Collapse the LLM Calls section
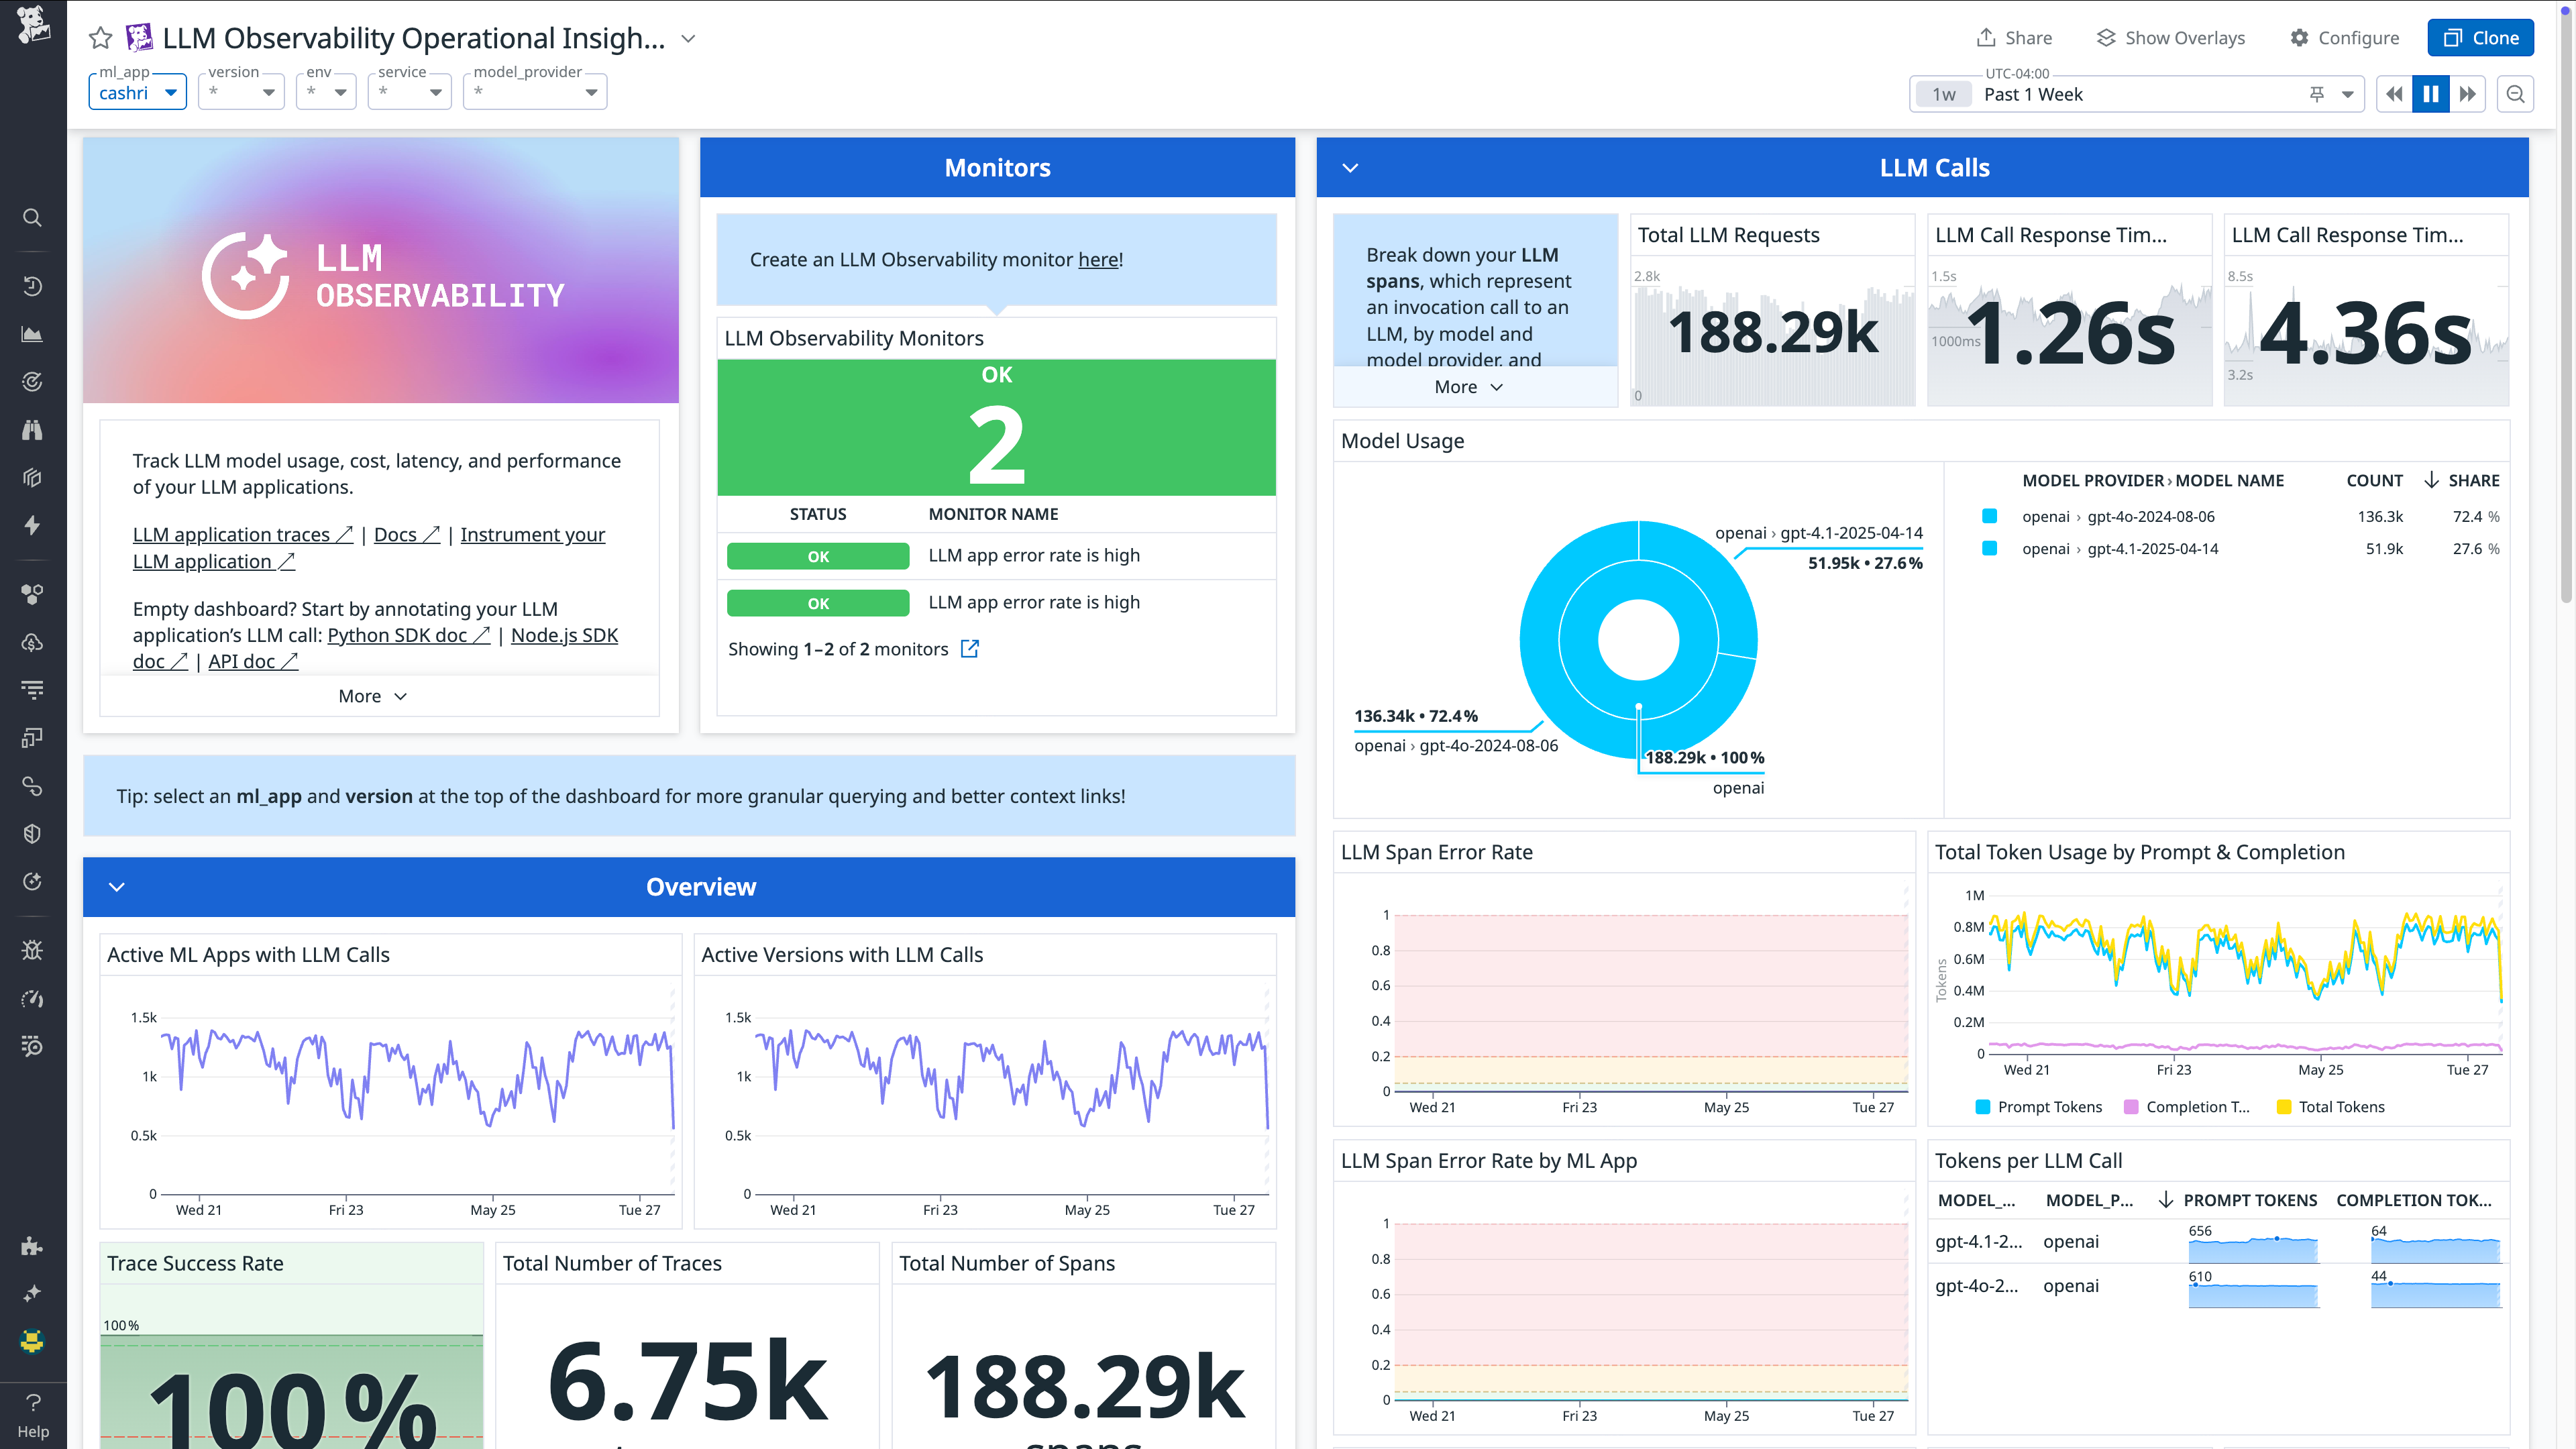This screenshot has width=2576, height=1449. tap(1350, 167)
